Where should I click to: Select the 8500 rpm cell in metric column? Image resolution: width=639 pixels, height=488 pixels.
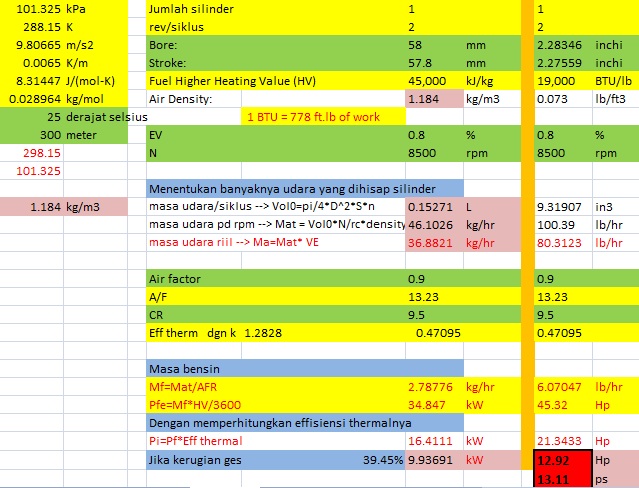pyautogui.click(x=434, y=153)
